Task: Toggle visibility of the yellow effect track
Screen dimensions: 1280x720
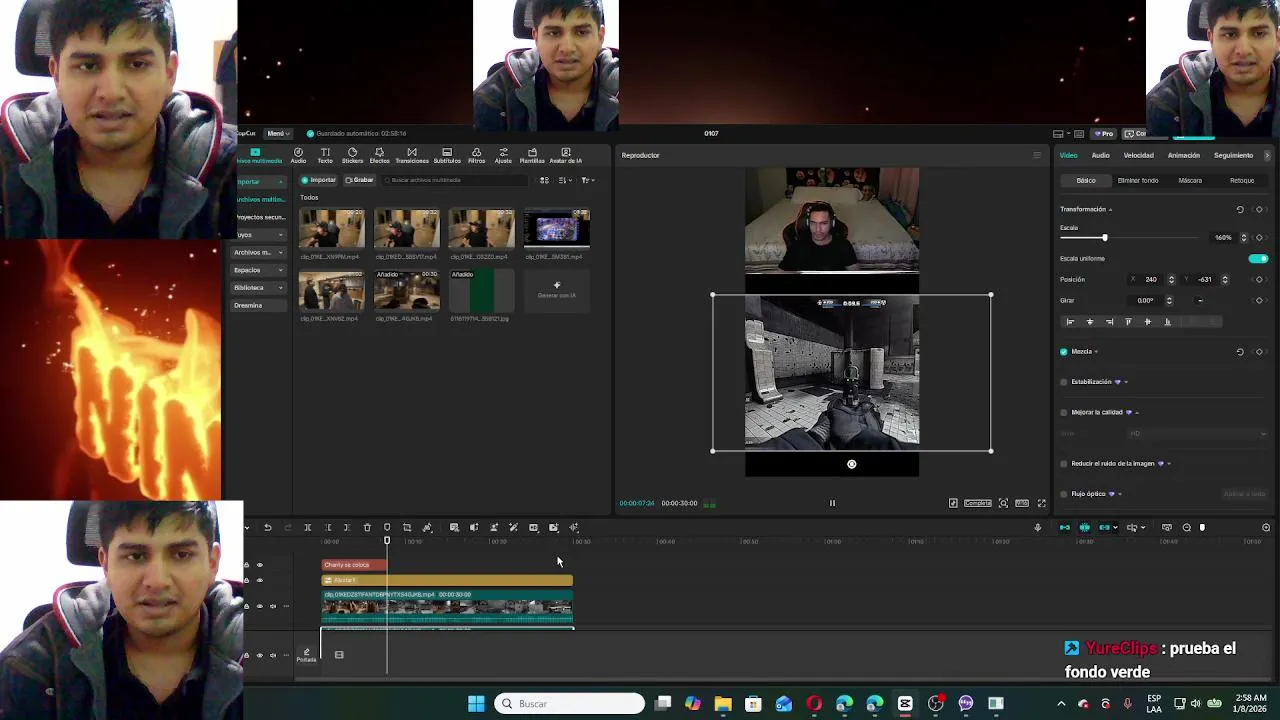Action: tap(260, 580)
